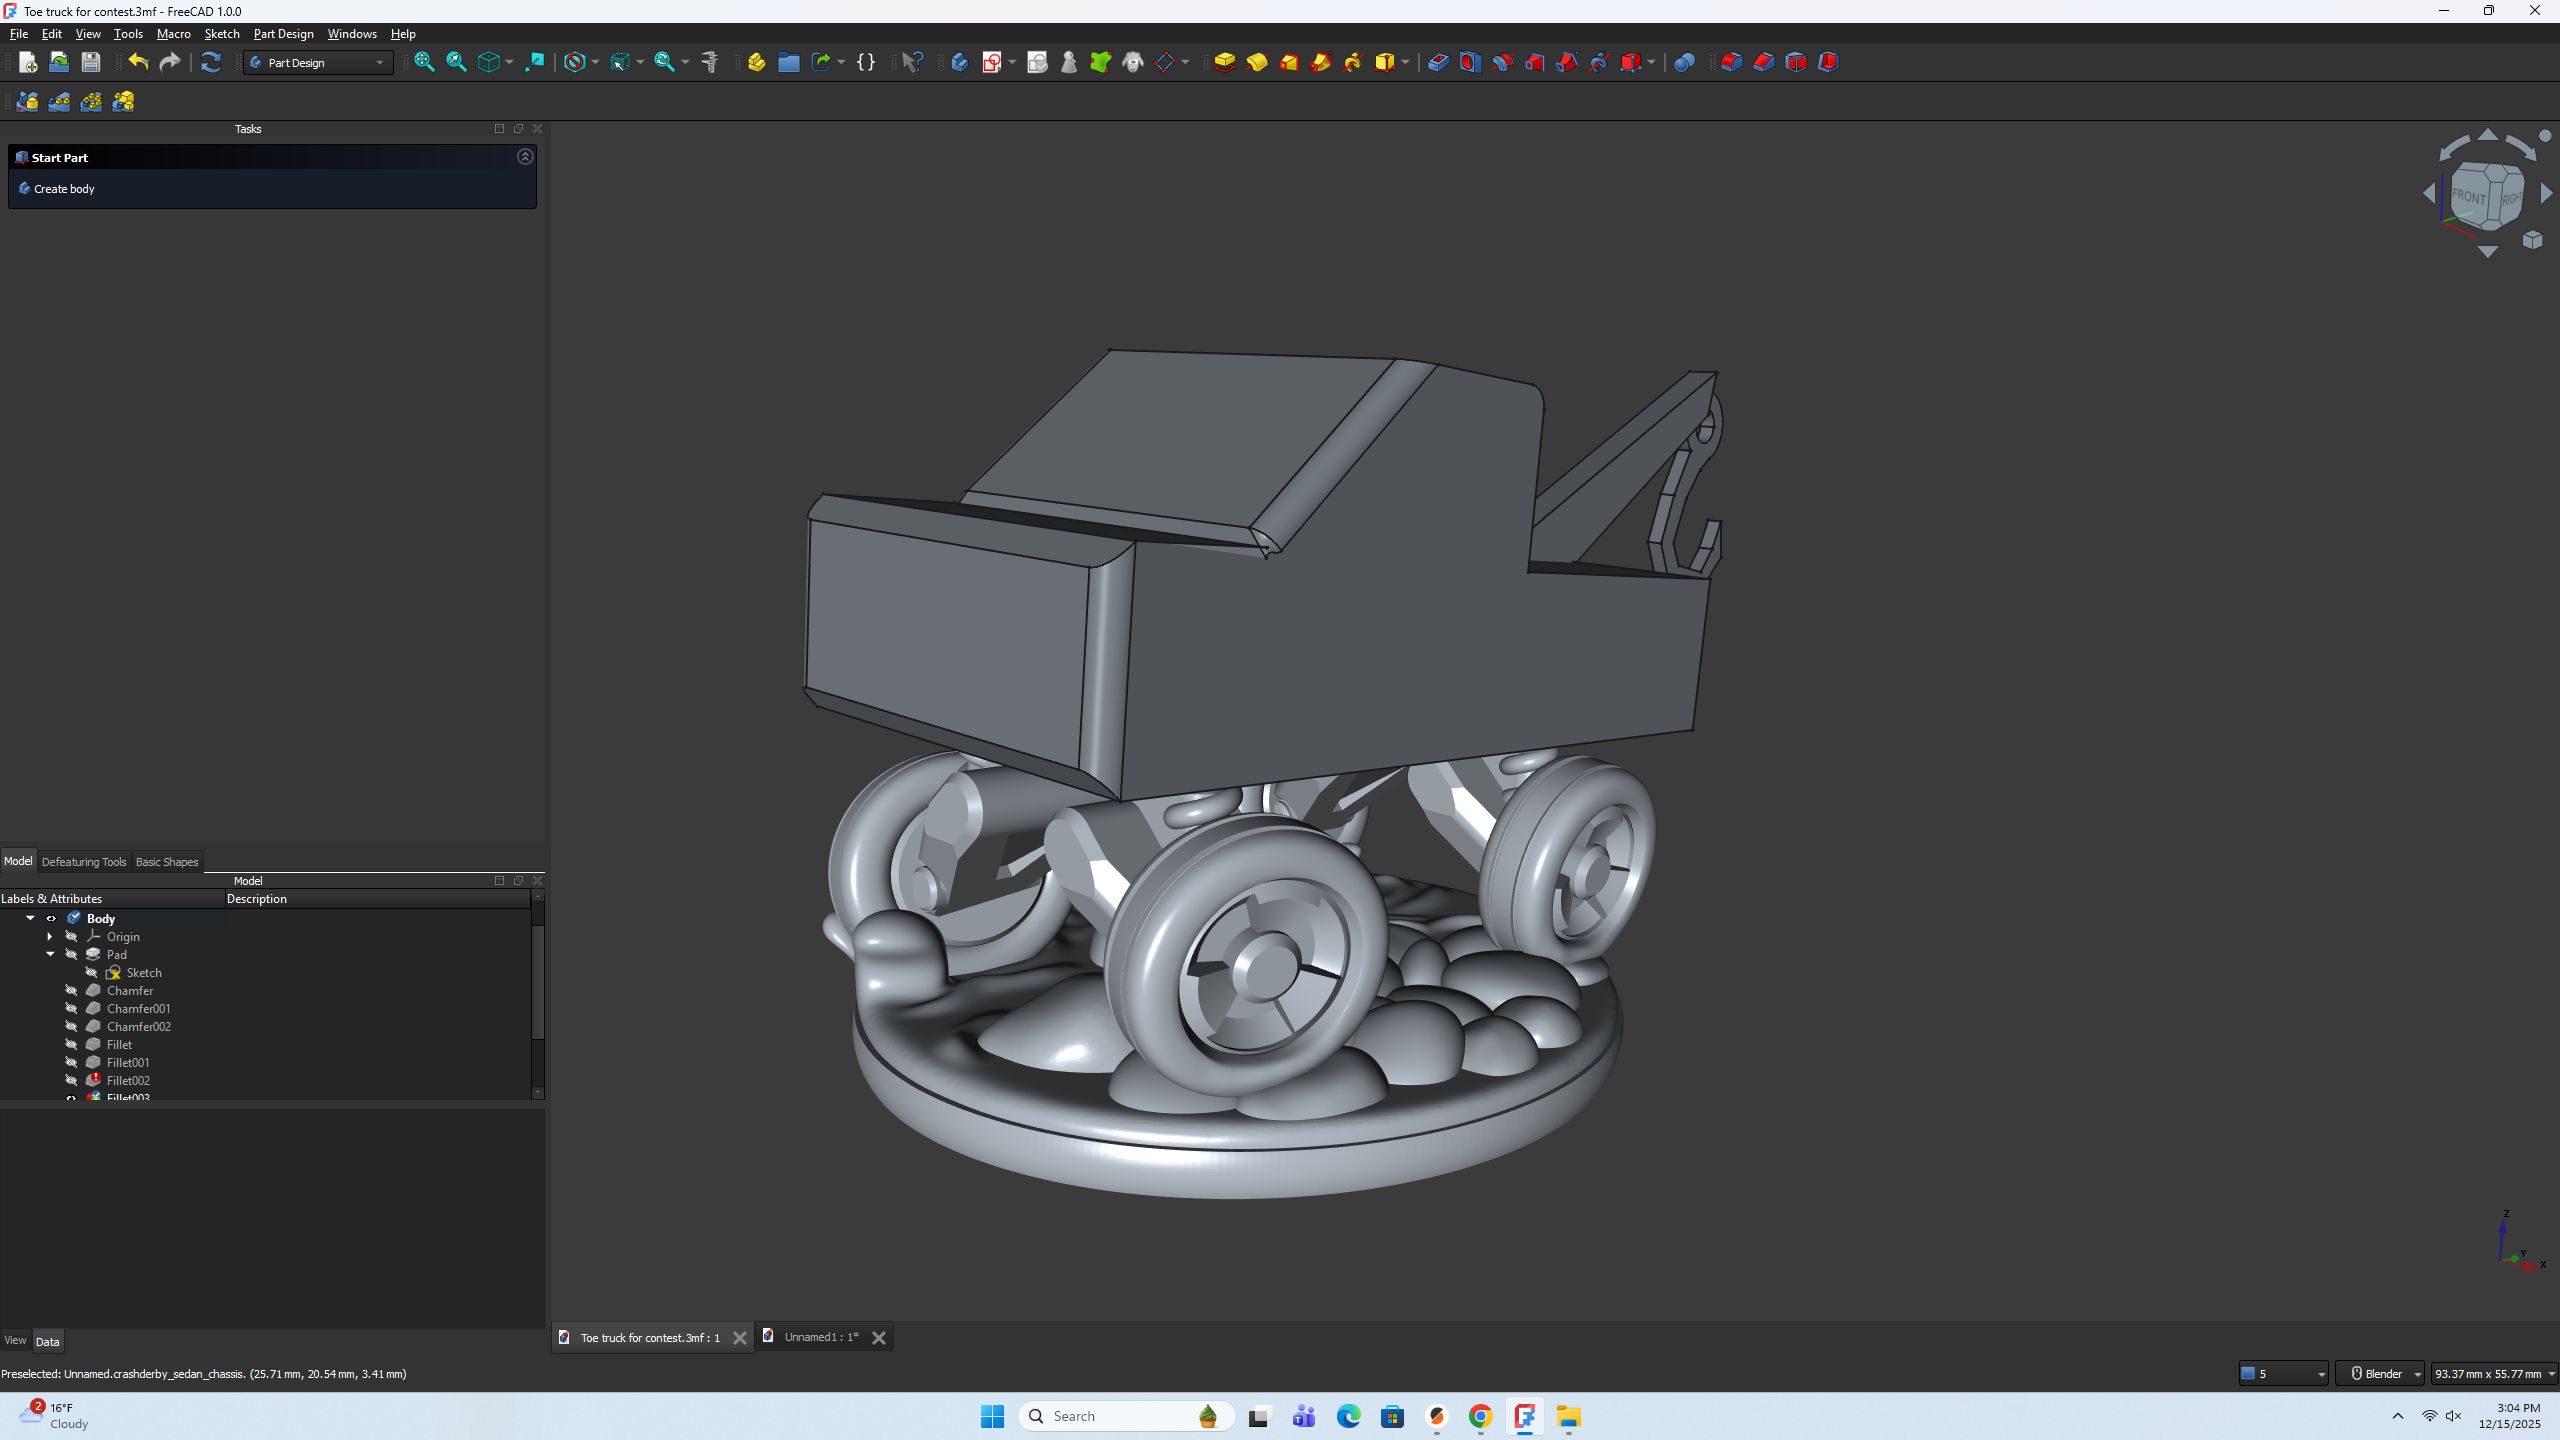Open the Part Design workbench dropdown

click(x=318, y=62)
